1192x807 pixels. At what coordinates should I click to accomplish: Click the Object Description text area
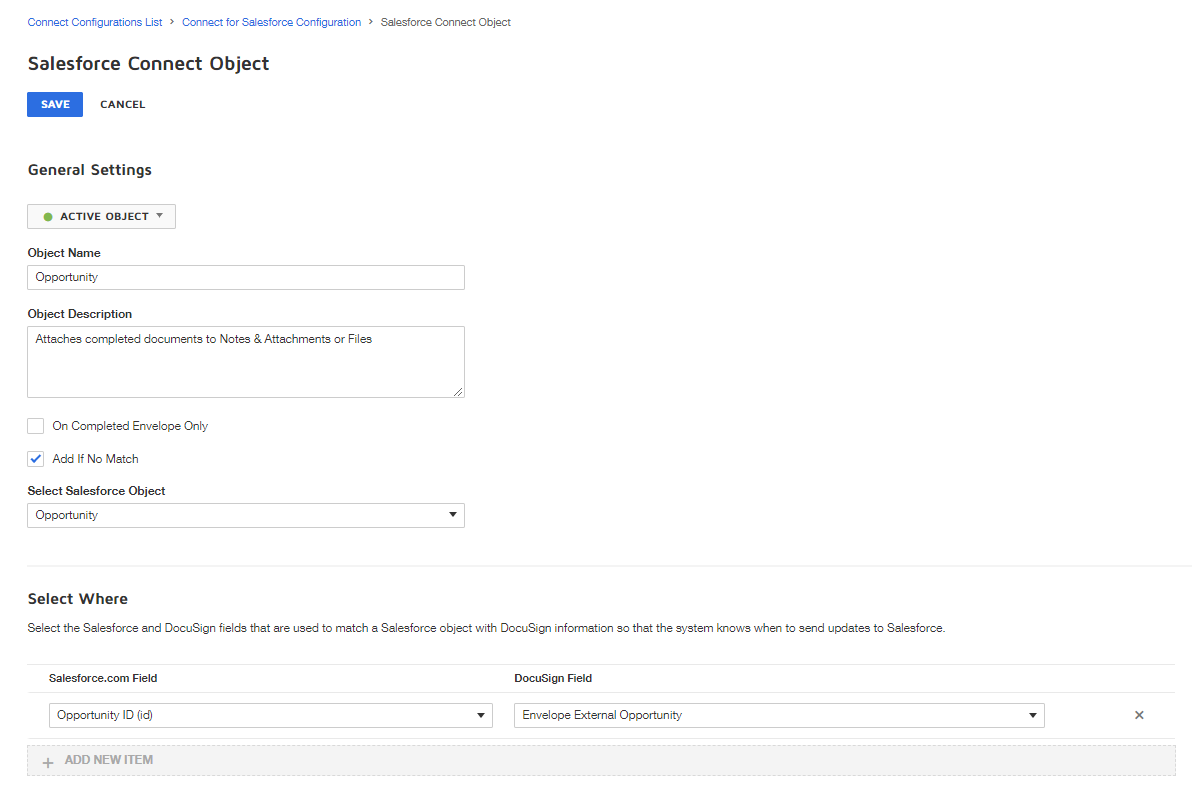pyautogui.click(x=245, y=362)
